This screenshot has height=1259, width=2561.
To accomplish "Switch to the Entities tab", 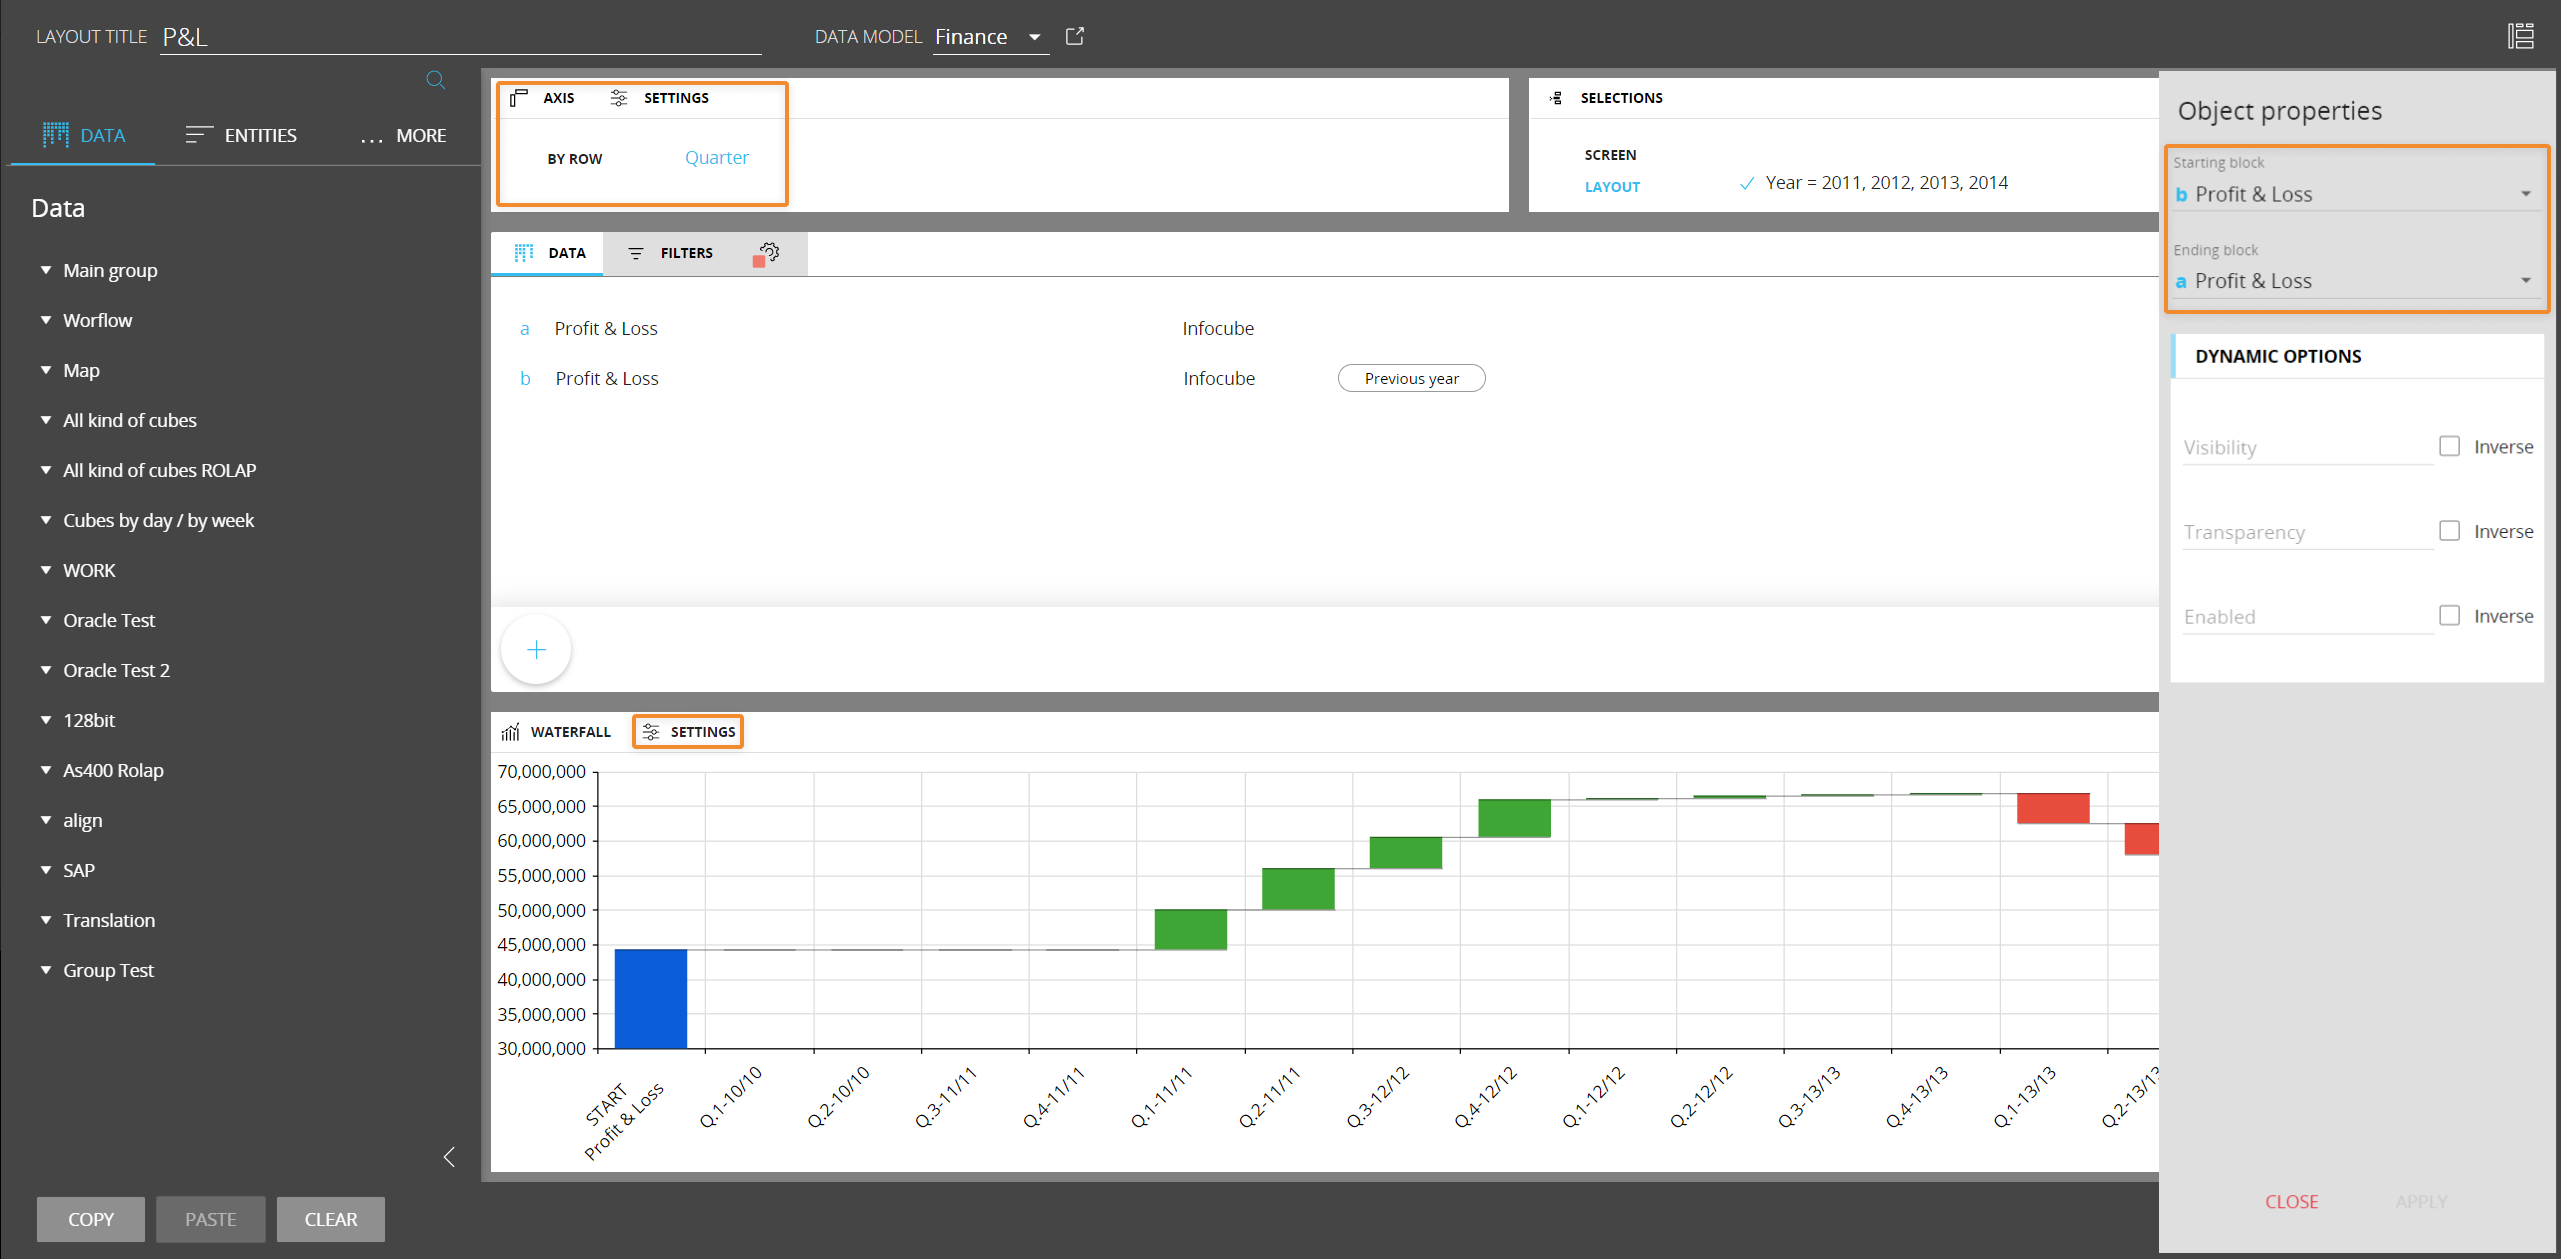I will tap(241, 135).
